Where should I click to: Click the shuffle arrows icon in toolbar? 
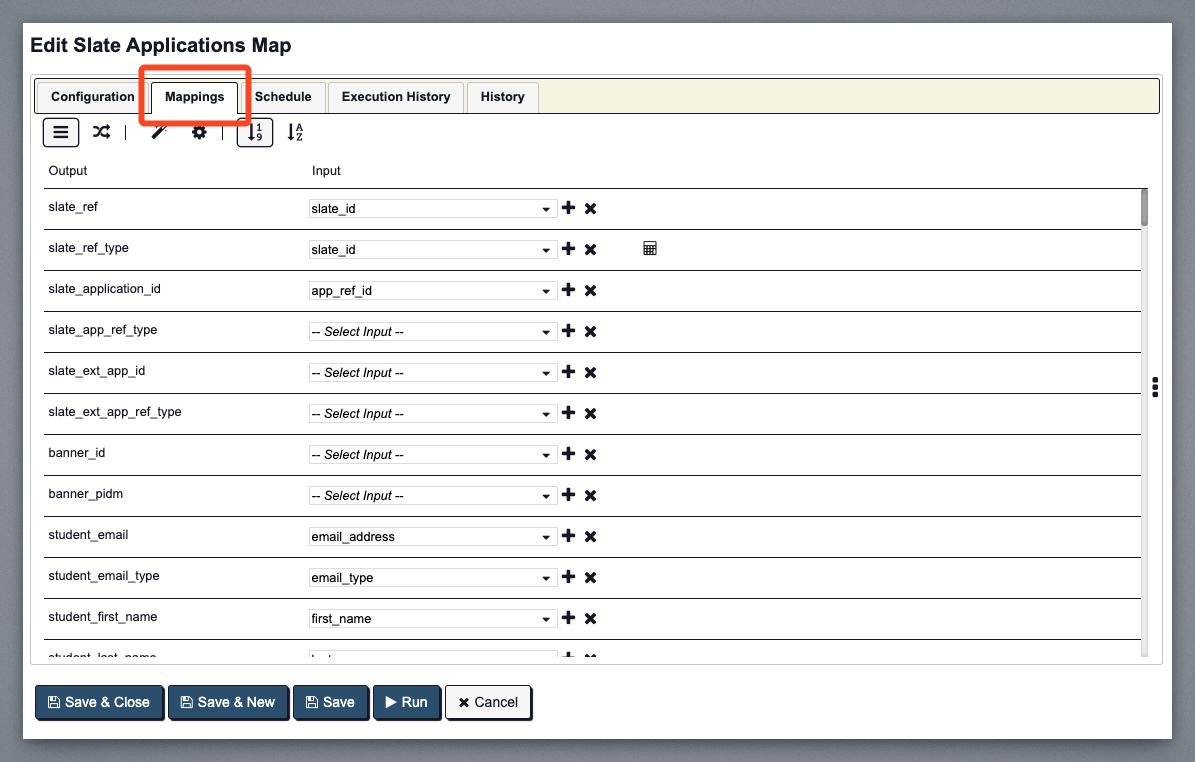point(101,132)
